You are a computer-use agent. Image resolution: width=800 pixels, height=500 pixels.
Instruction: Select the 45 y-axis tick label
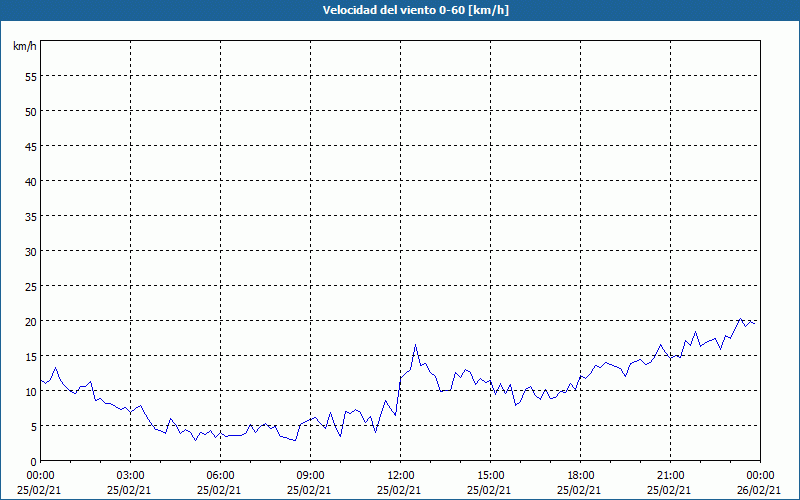click(x=31, y=146)
